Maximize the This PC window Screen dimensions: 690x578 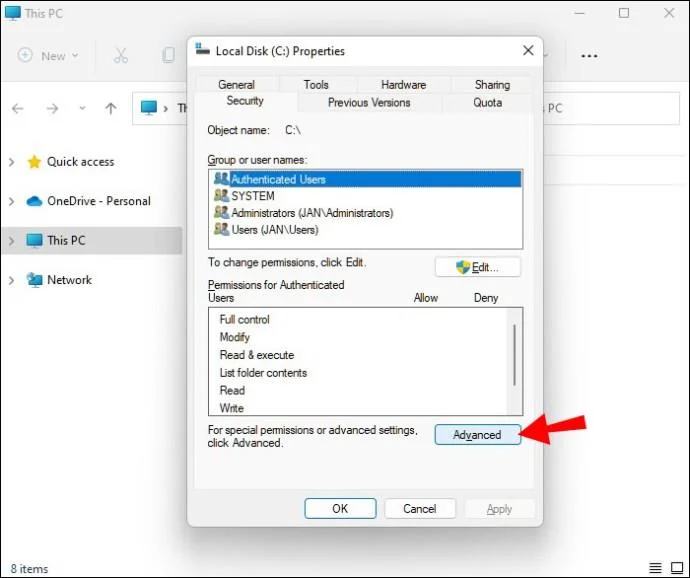coord(624,13)
